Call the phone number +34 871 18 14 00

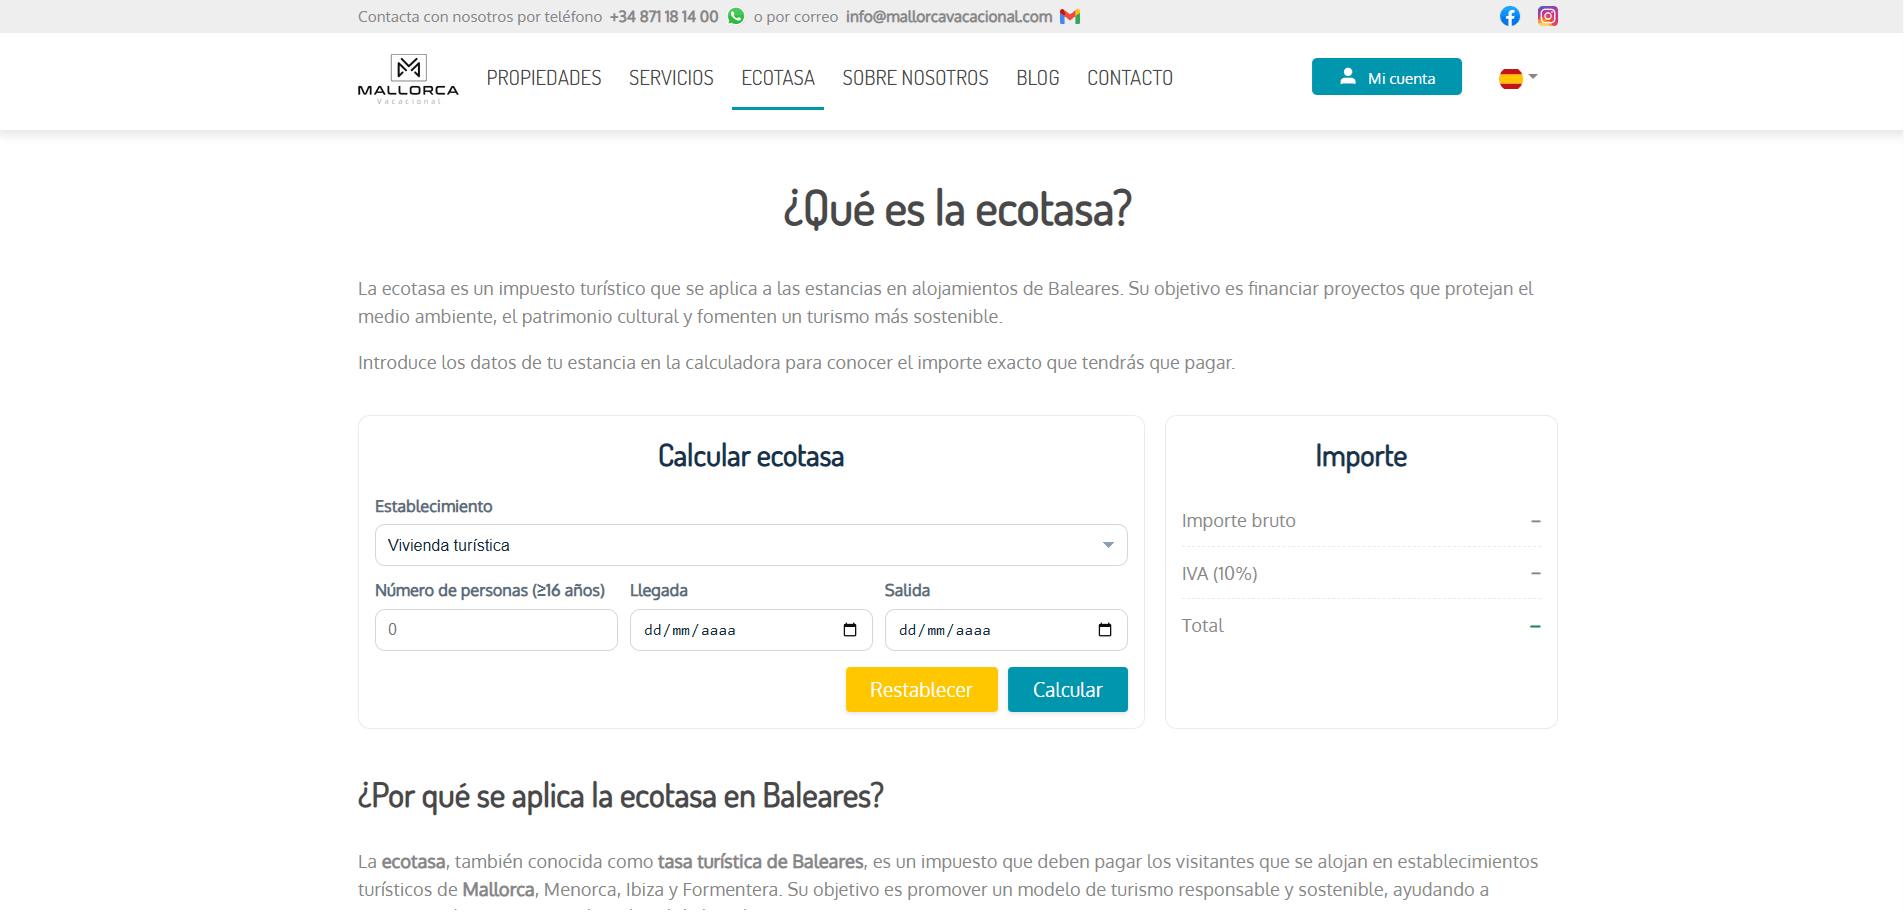664,17
